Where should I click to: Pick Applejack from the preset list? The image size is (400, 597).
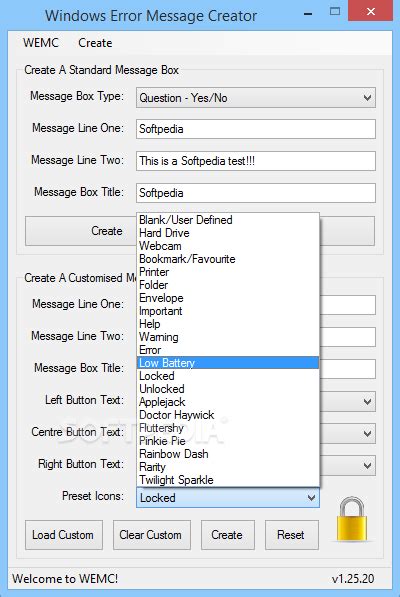pyautogui.click(x=228, y=402)
